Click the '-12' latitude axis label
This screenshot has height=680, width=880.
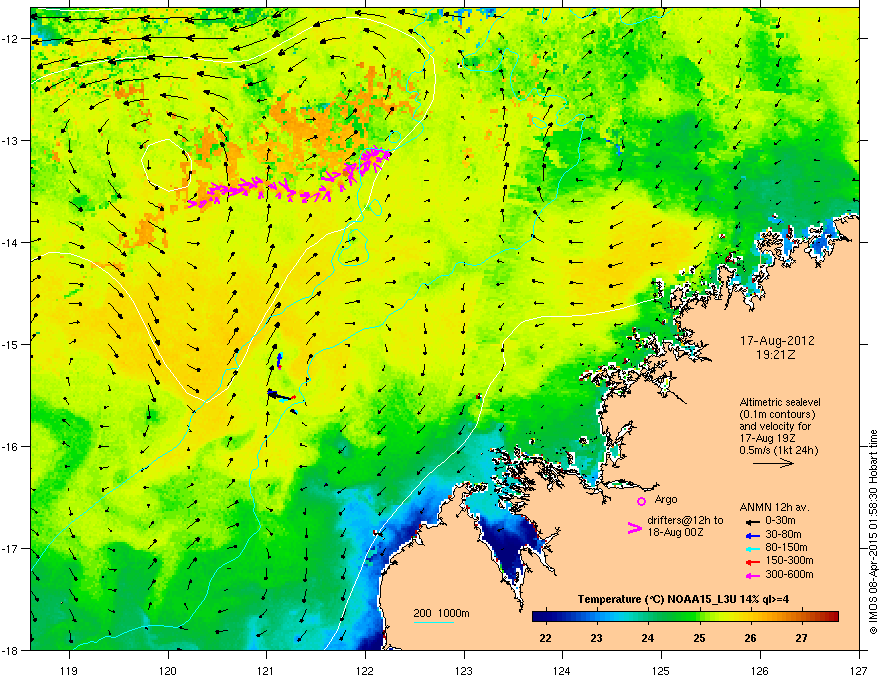[x=10, y=38]
